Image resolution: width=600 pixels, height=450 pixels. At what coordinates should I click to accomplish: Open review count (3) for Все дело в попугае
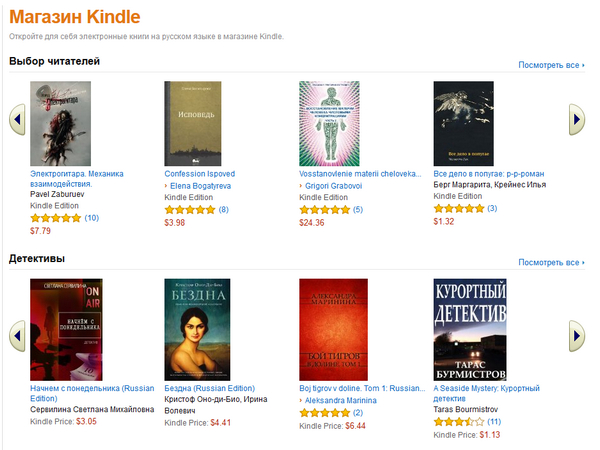tap(492, 208)
